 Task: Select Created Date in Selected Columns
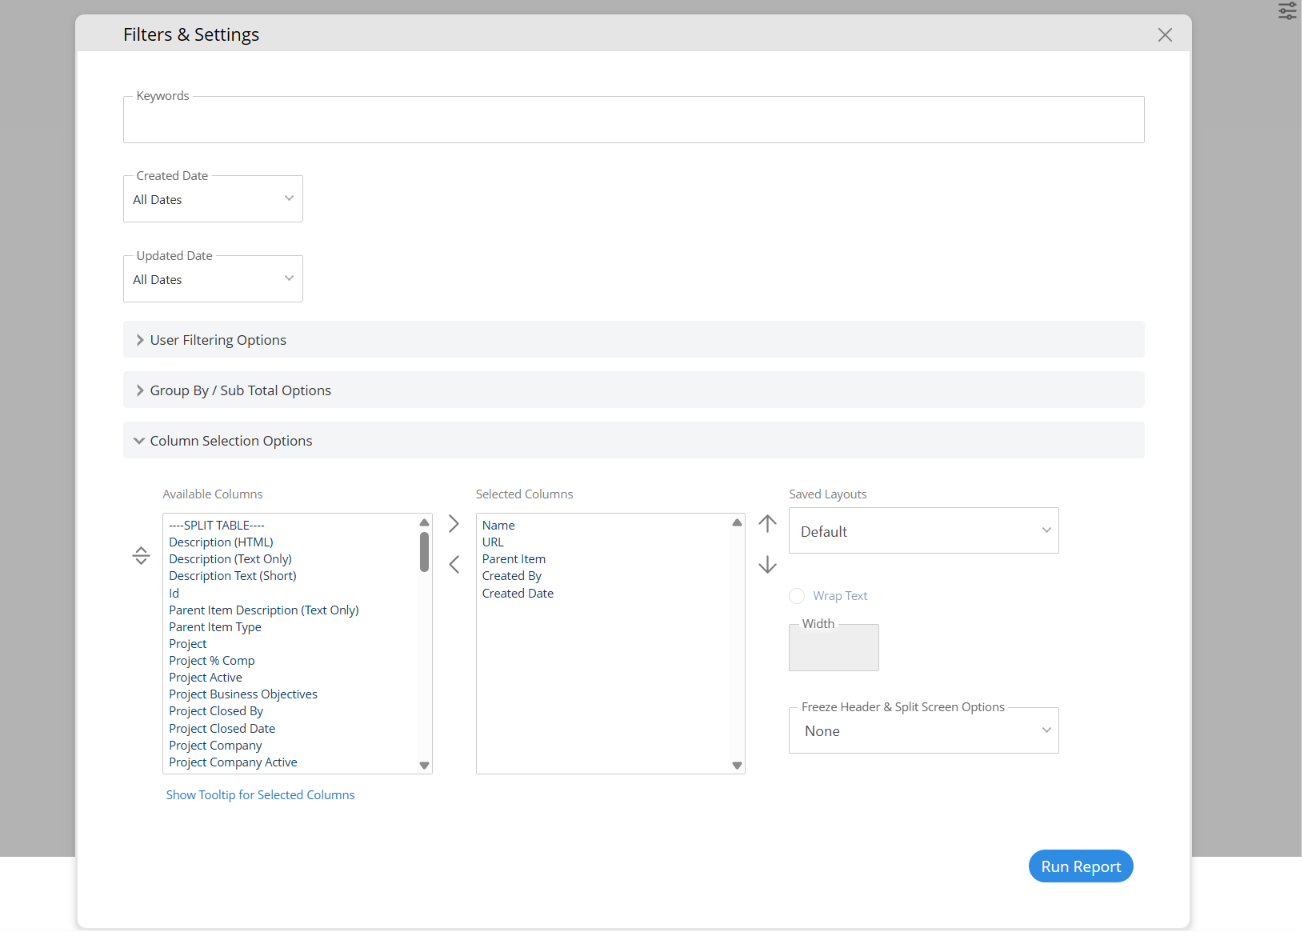518,593
